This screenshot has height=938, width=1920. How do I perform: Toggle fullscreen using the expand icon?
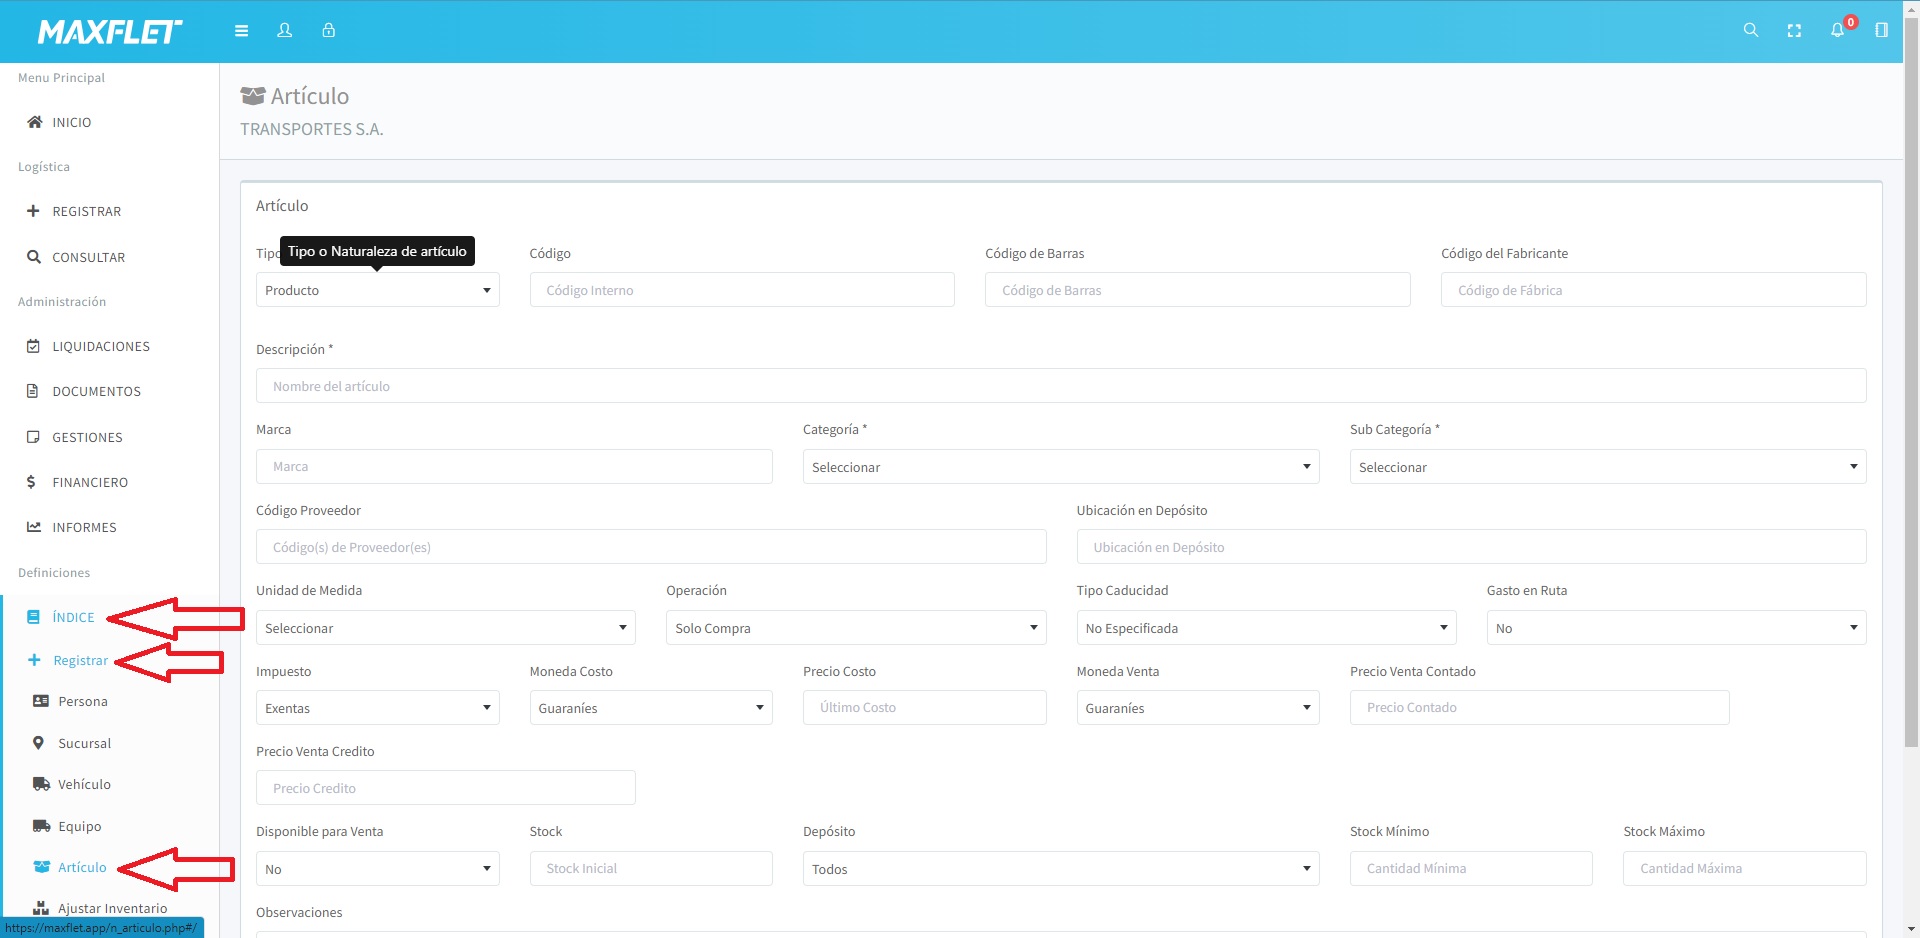click(1794, 31)
